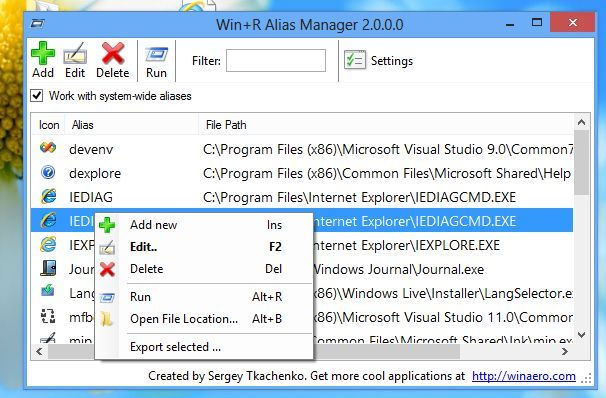The height and width of the screenshot is (398, 606).
Task: Click the dexplore help row icon
Action: [48, 172]
